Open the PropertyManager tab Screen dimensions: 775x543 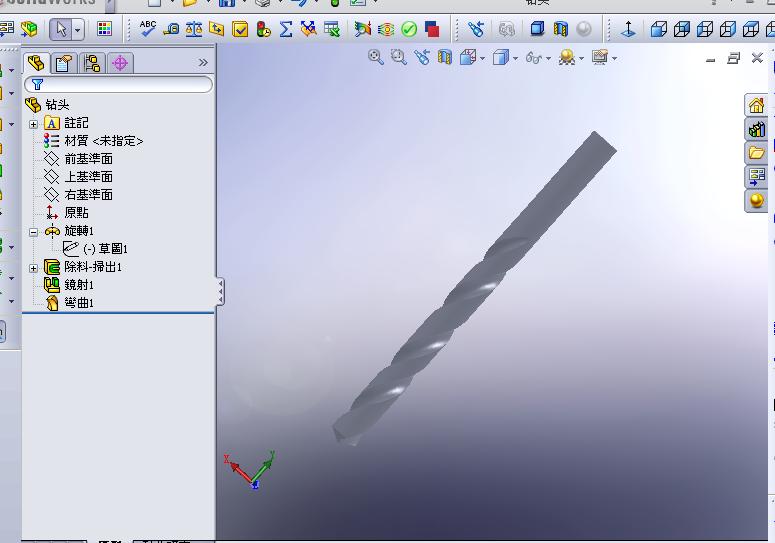coord(64,63)
